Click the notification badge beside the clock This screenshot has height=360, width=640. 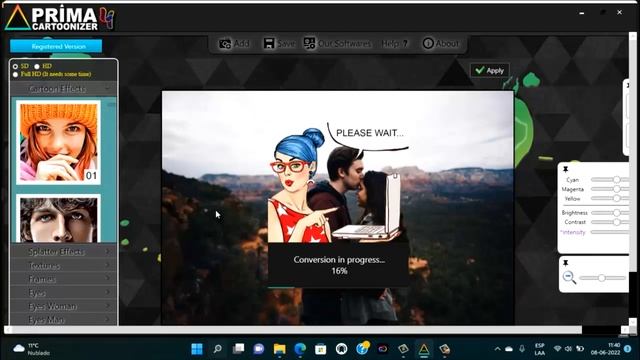click(628, 349)
